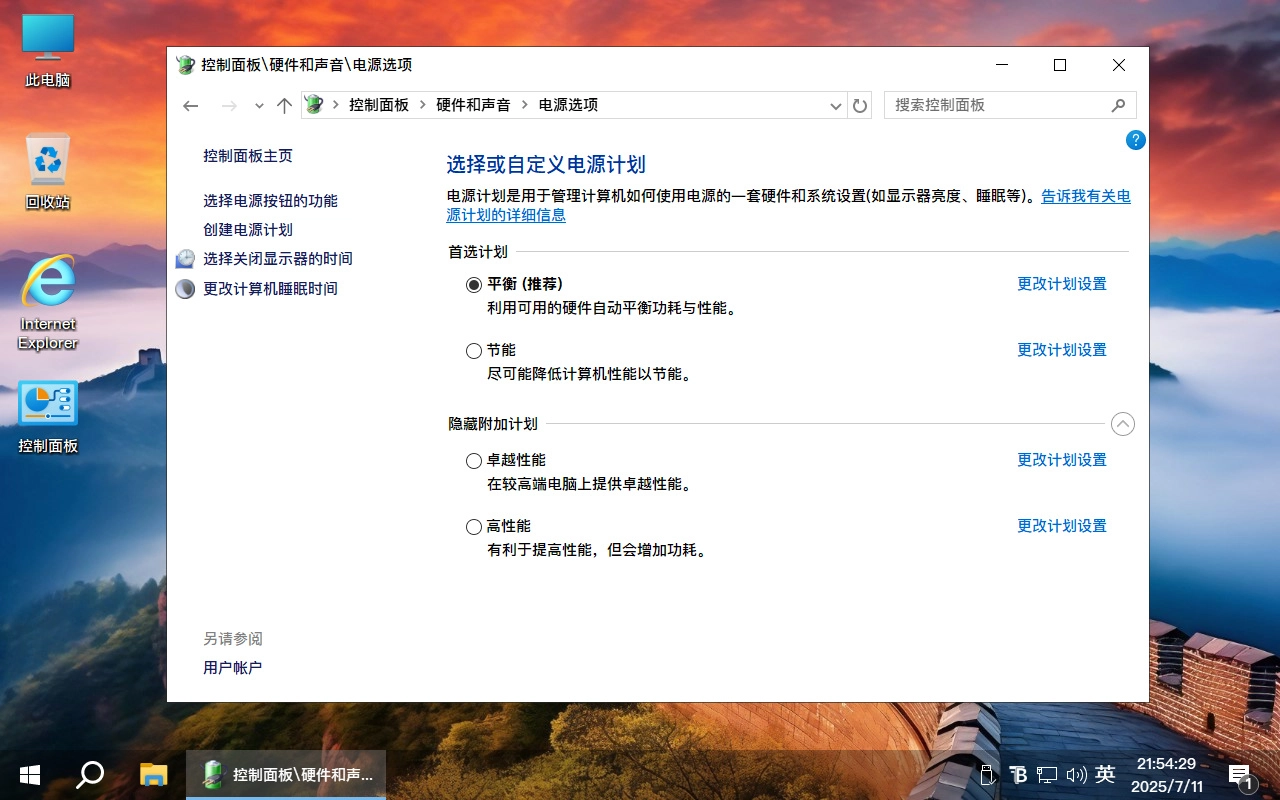Open the network icon in system tray
The image size is (1280, 800).
[x=1047, y=774]
